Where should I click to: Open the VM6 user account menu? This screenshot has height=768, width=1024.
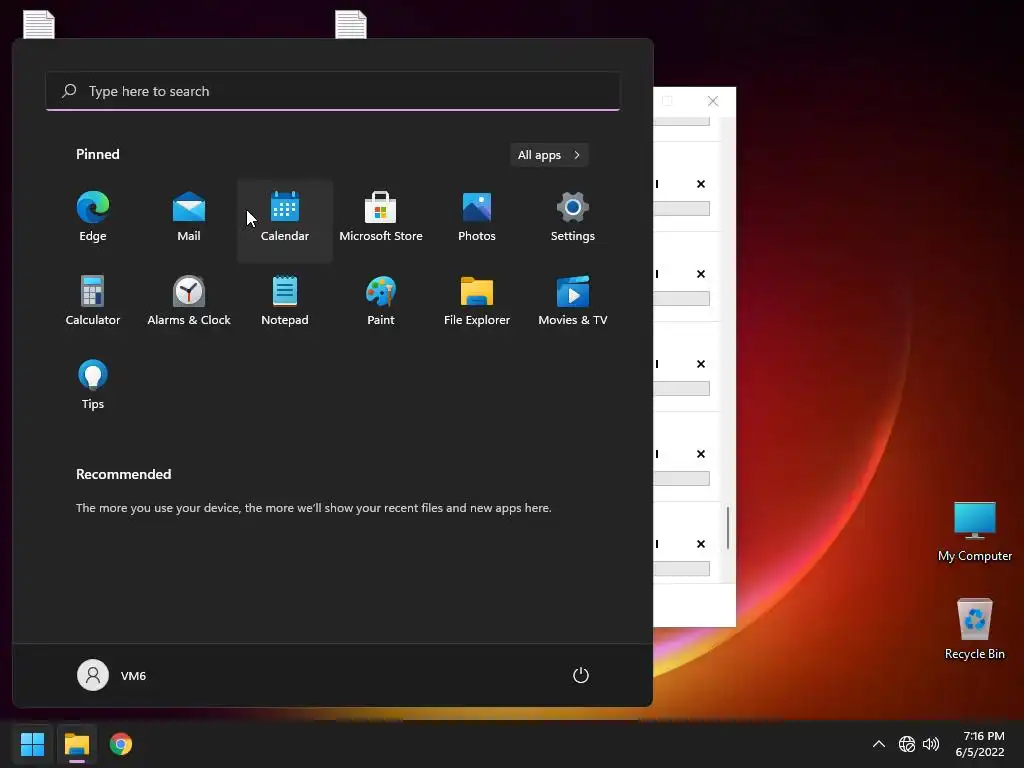pyautogui.click(x=112, y=675)
